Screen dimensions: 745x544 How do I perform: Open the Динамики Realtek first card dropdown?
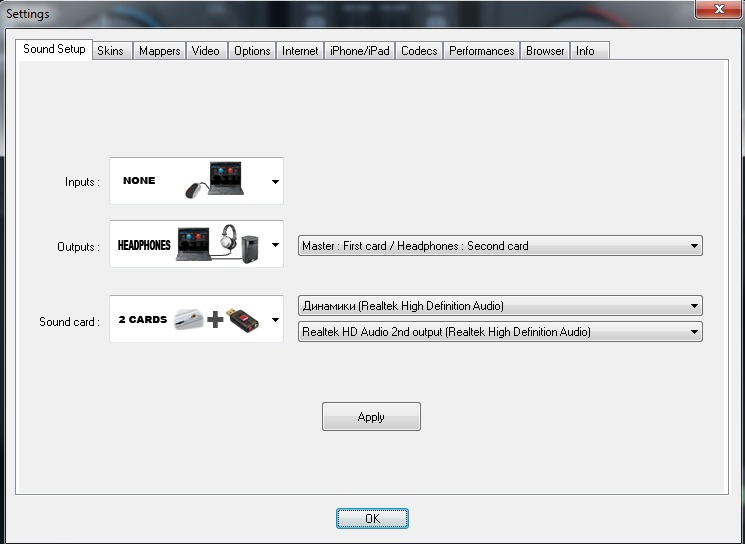click(500, 305)
